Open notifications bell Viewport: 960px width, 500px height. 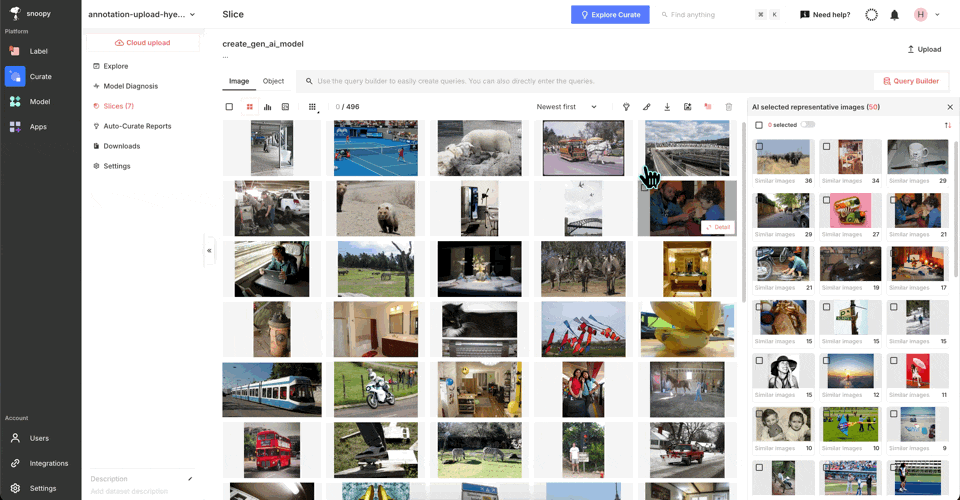pos(894,15)
